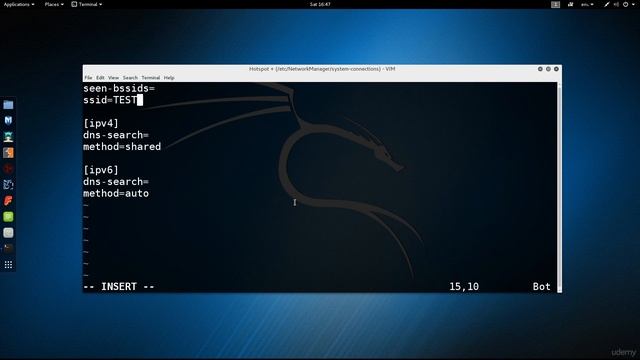Open the Terminal icon in the dock
The width and height of the screenshot is (640, 360).
[8, 249]
